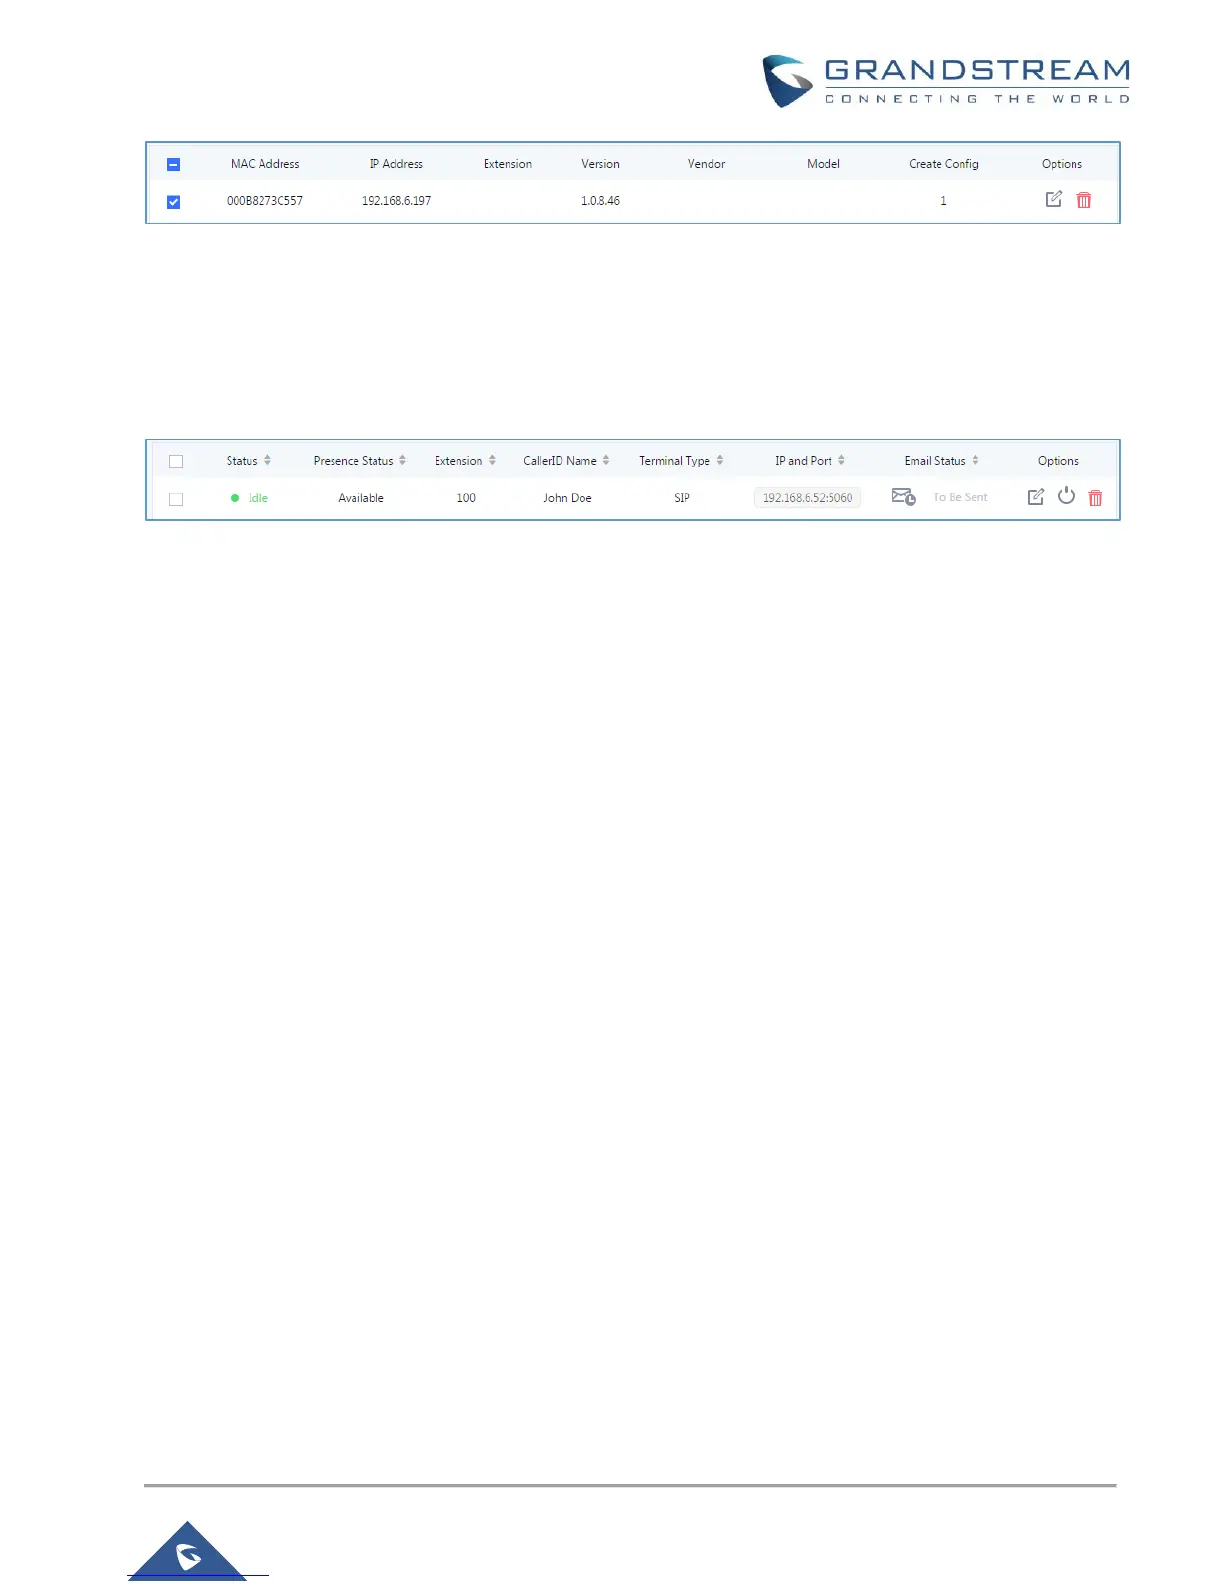Image resolution: width=1224 pixels, height=1584 pixels.
Task: Sort by Email Status column
Action: click(x=976, y=460)
